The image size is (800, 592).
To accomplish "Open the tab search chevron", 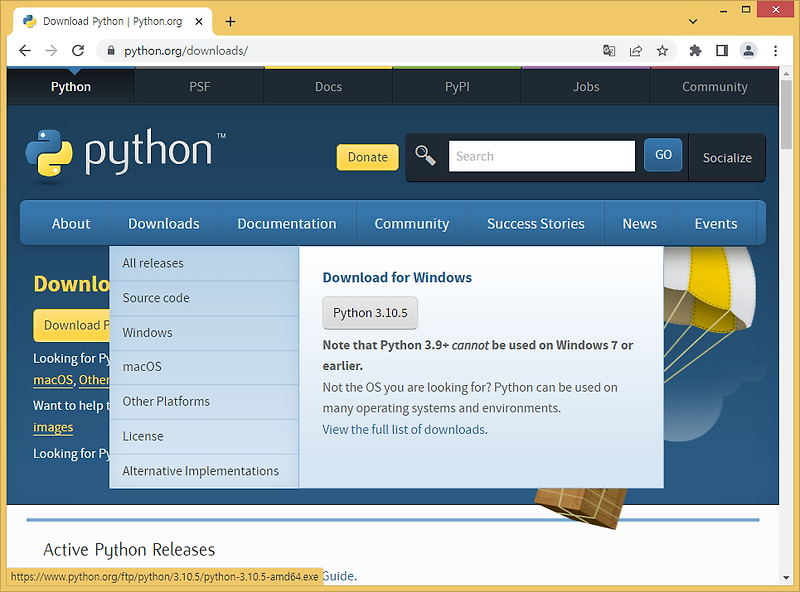I will click(x=693, y=21).
